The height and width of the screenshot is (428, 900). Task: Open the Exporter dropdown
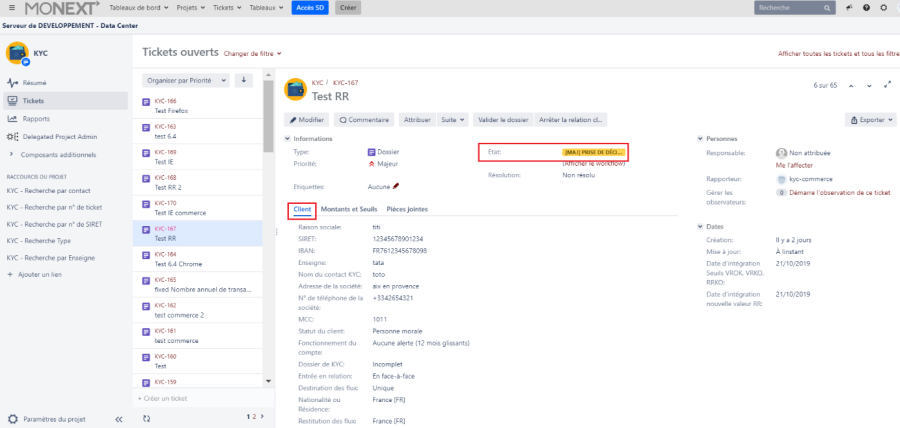coord(869,119)
